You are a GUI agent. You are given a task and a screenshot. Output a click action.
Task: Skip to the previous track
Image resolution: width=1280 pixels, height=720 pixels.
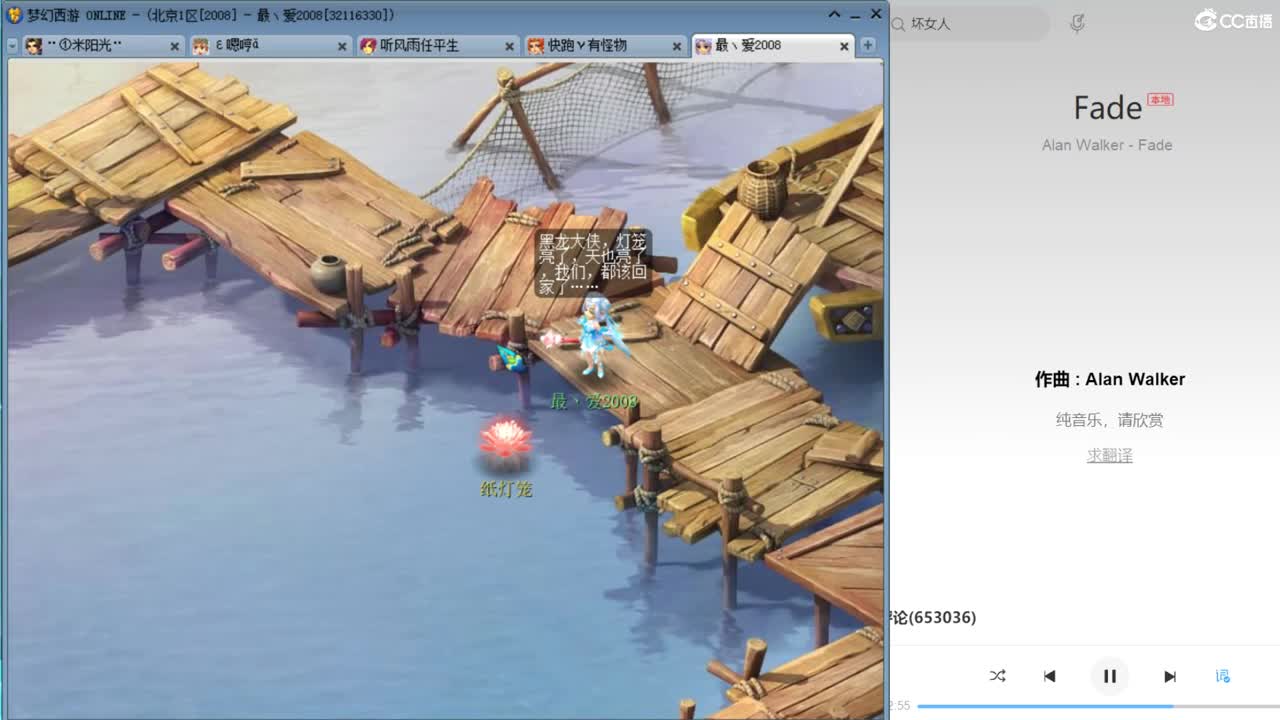[x=1049, y=676]
